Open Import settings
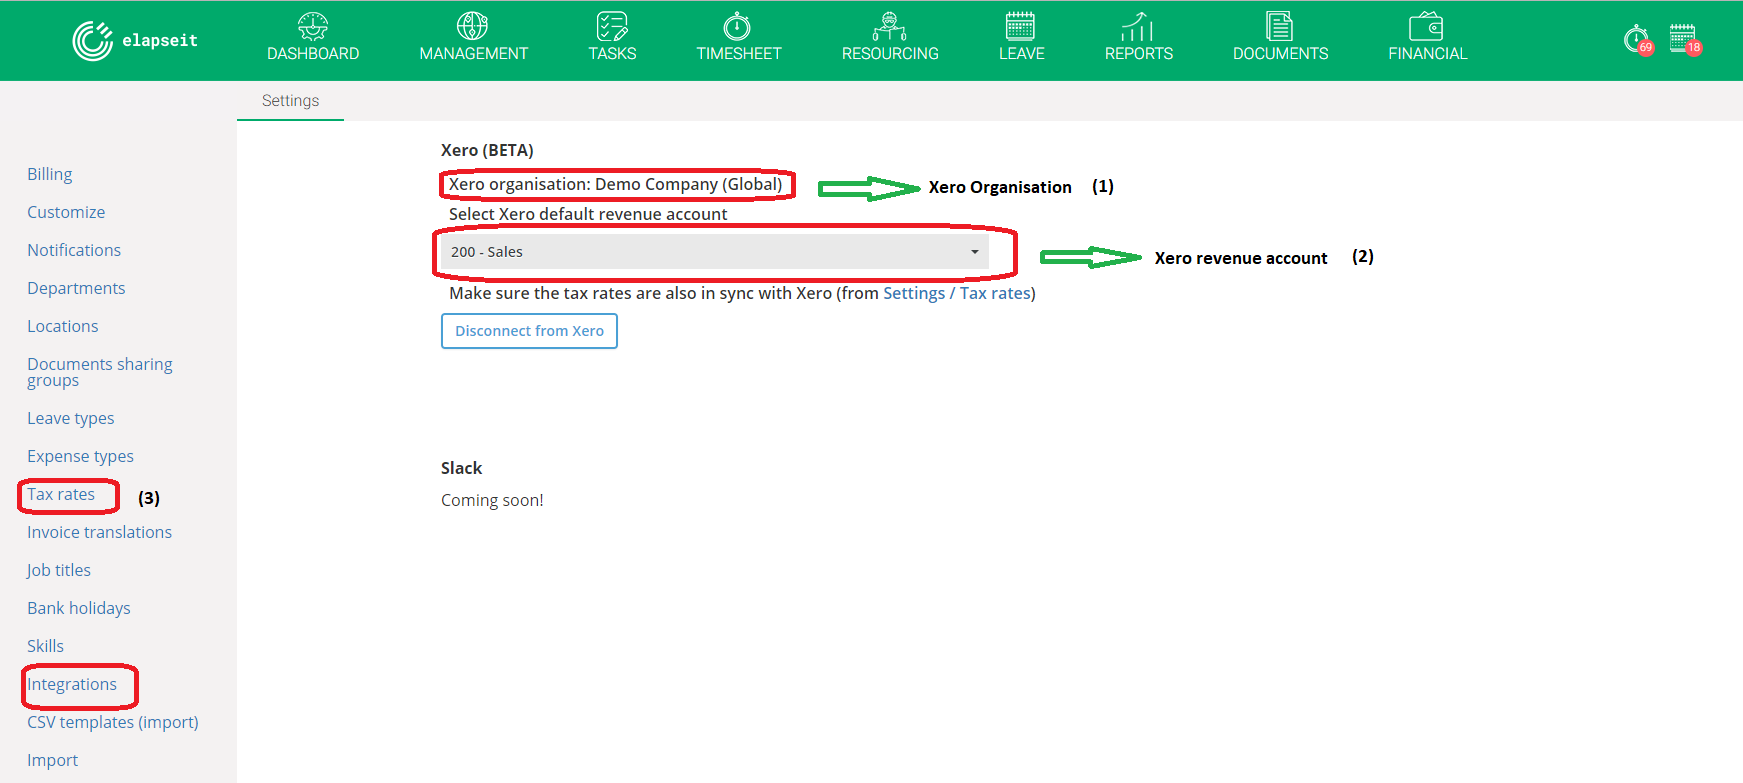Image resolution: width=1743 pixels, height=783 pixels. (52, 760)
